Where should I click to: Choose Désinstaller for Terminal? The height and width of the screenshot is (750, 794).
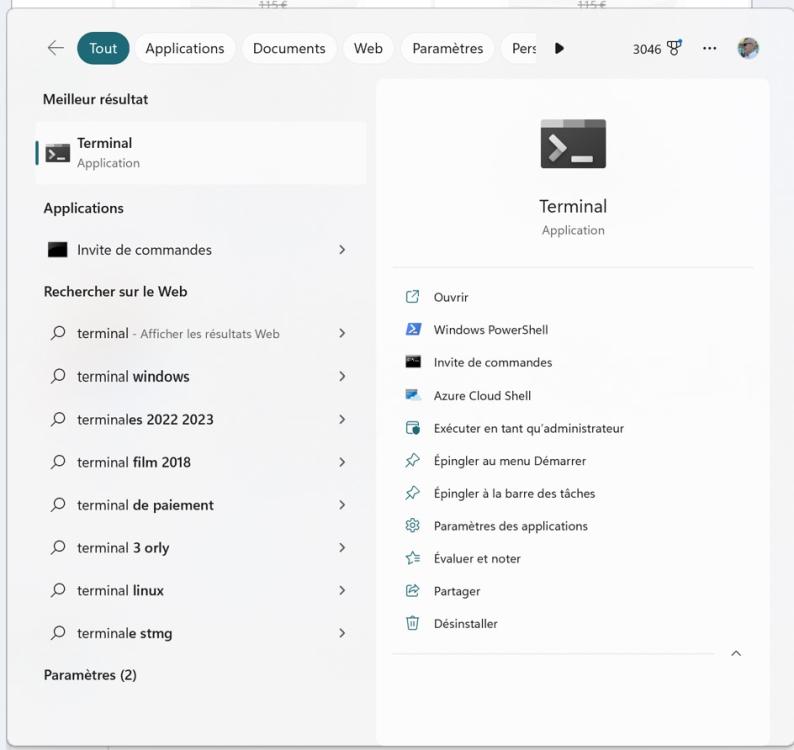click(x=465, y=624)
